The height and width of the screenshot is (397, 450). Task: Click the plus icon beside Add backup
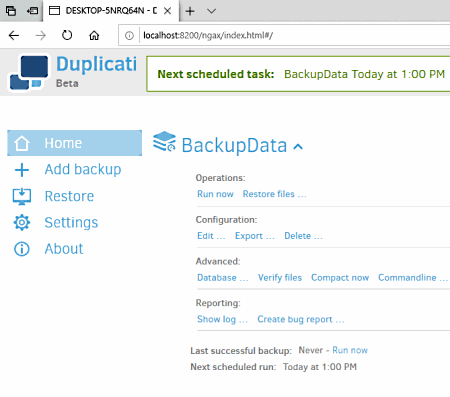coord(22,170)
